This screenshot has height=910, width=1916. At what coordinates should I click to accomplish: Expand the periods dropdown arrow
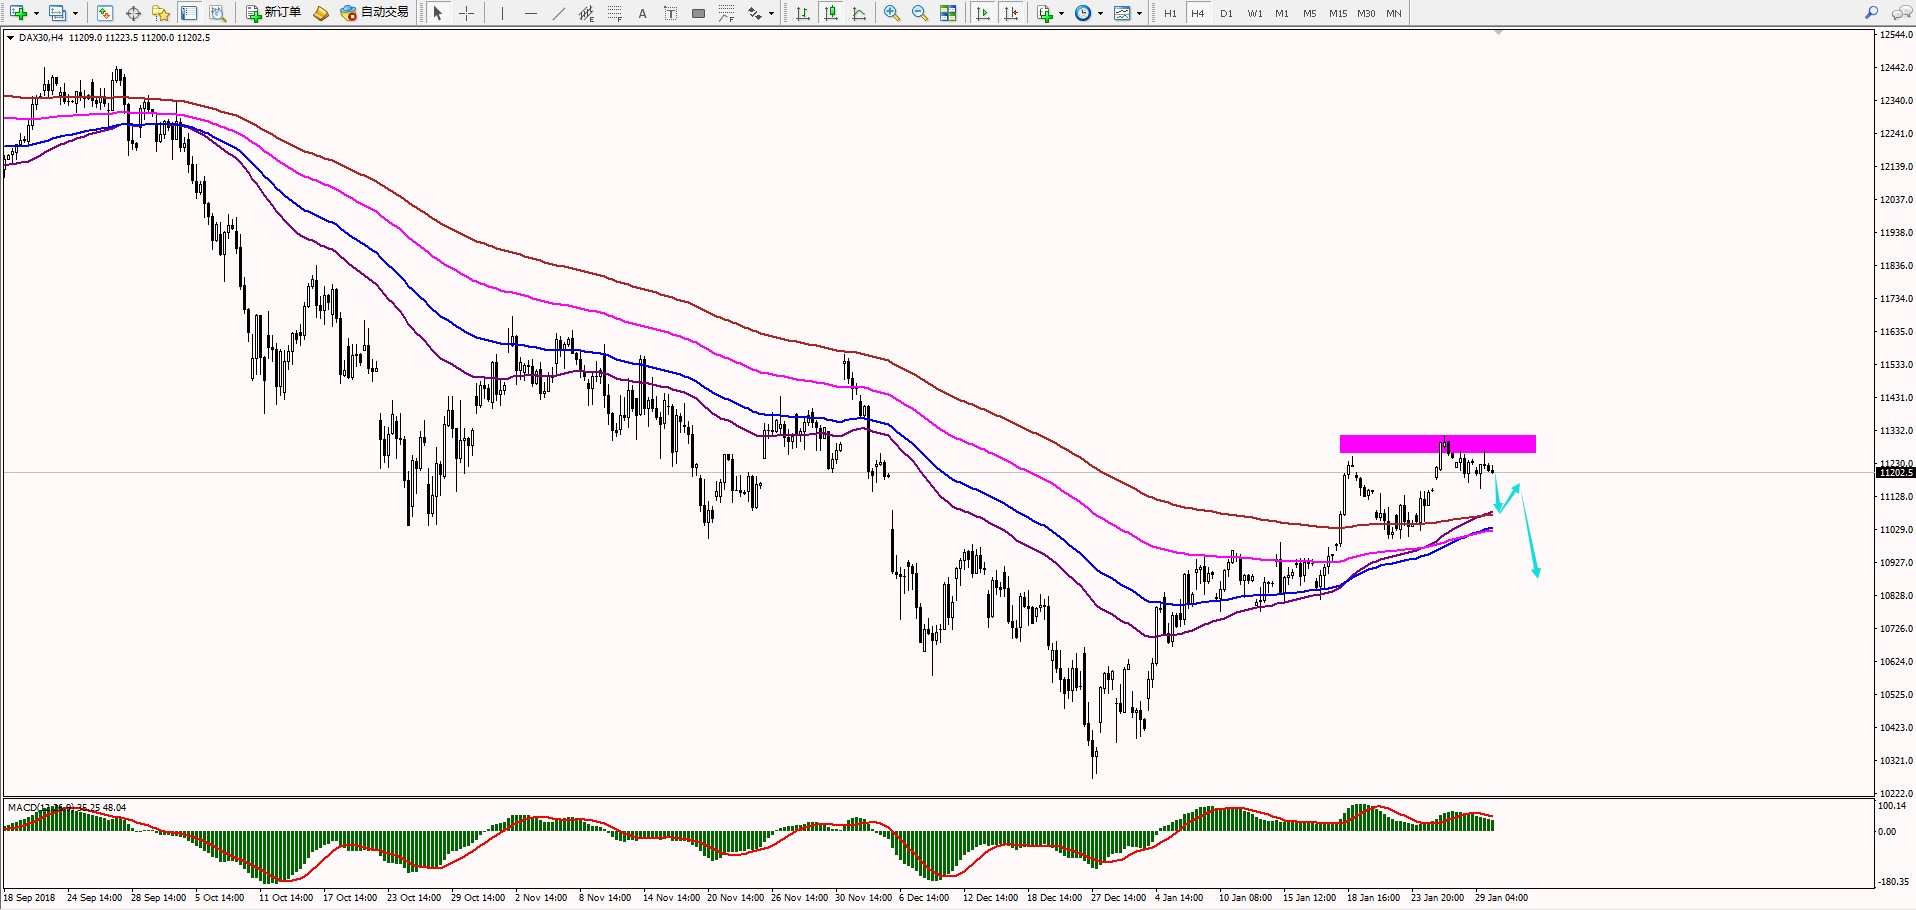pyautogui.click(x=1100, y=13)
